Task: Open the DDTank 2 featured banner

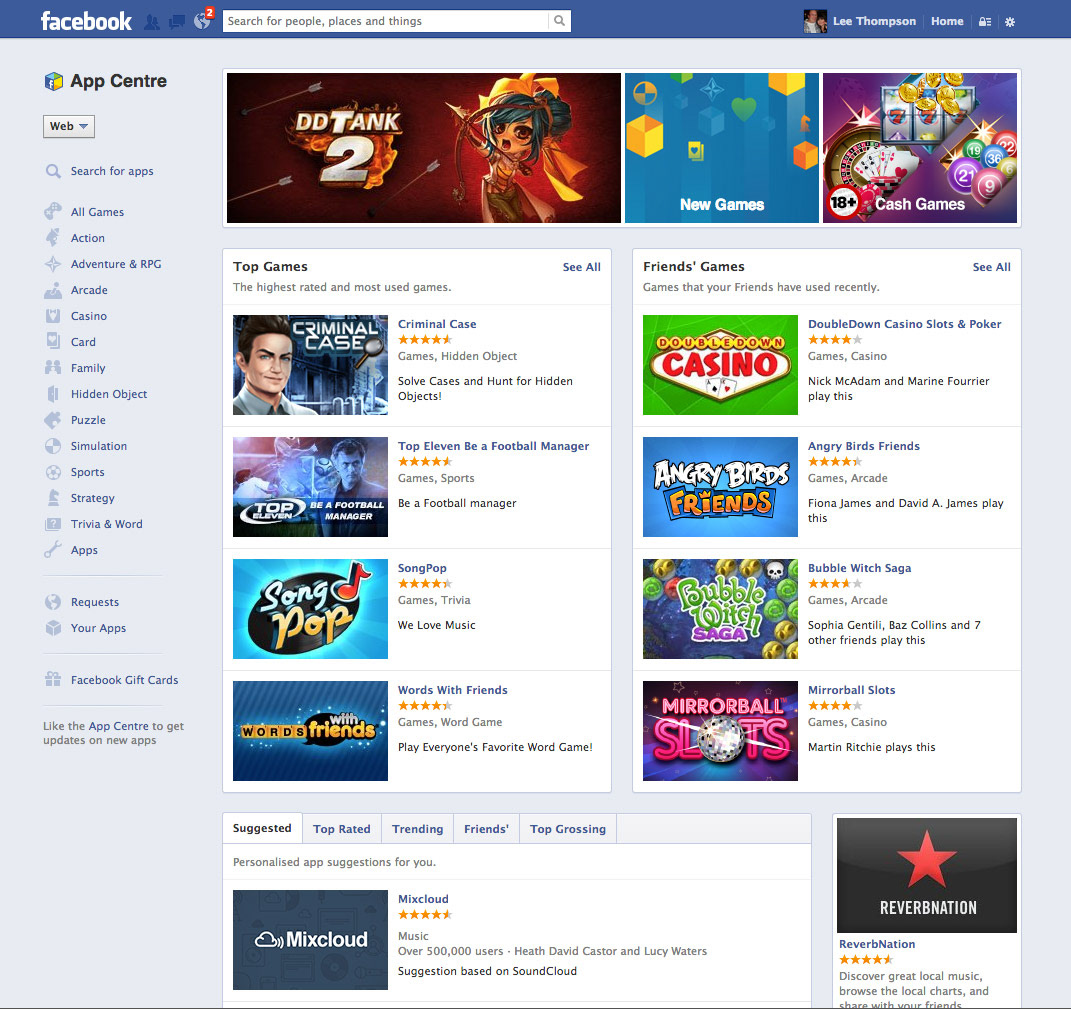Action: pos(423,148)
